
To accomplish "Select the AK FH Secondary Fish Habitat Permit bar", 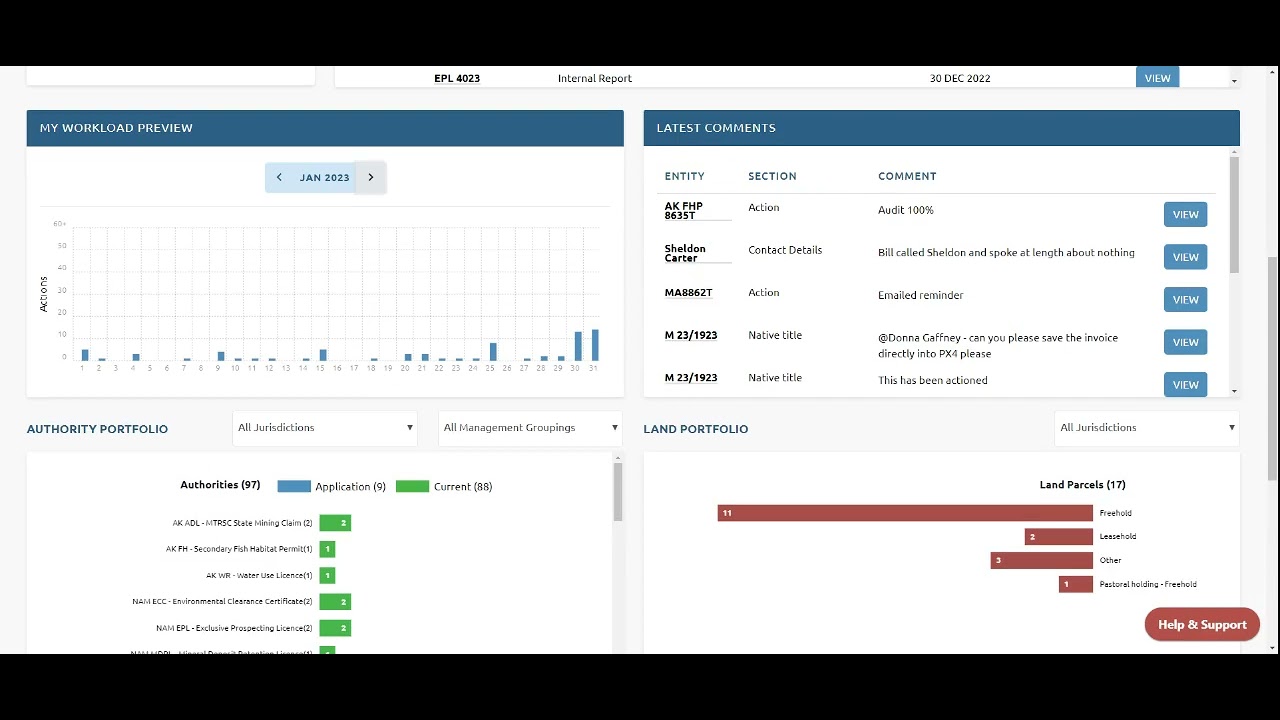I will point(327,549).
